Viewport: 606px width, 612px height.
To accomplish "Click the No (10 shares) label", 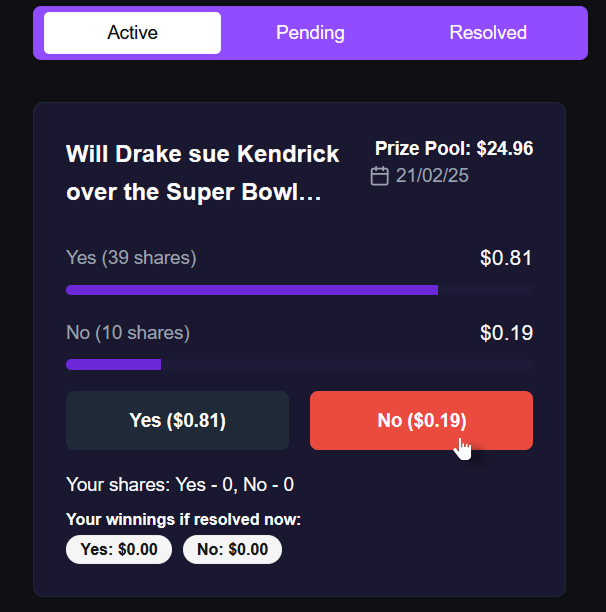I will (x=128, y=333).
